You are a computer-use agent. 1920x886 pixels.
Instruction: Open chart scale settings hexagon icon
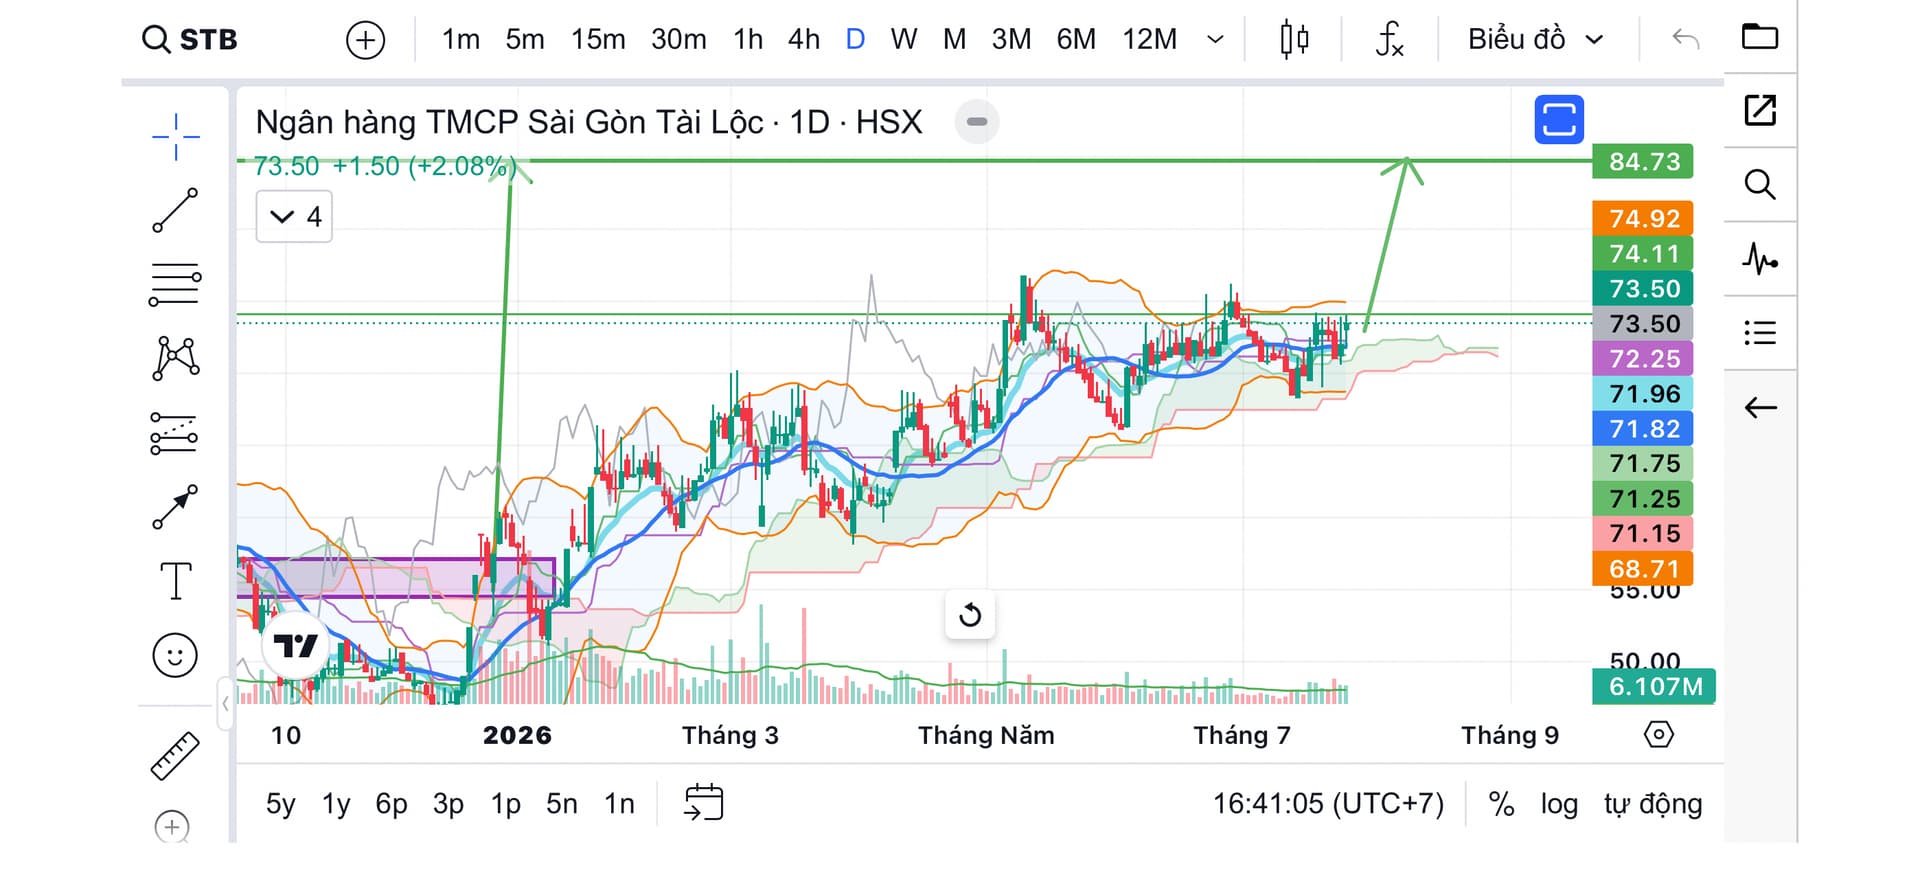click(x=1658, y=735)
